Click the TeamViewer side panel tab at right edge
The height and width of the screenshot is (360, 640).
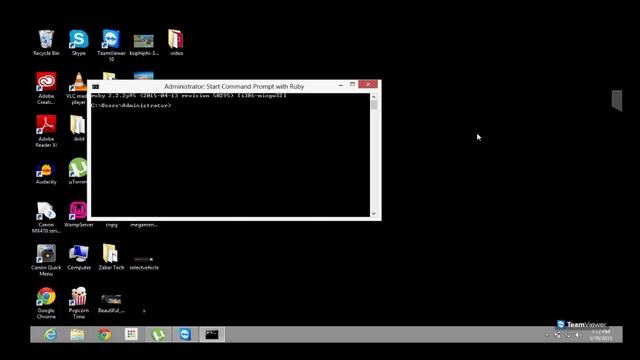pyautogui.click(x=617, y=100)
